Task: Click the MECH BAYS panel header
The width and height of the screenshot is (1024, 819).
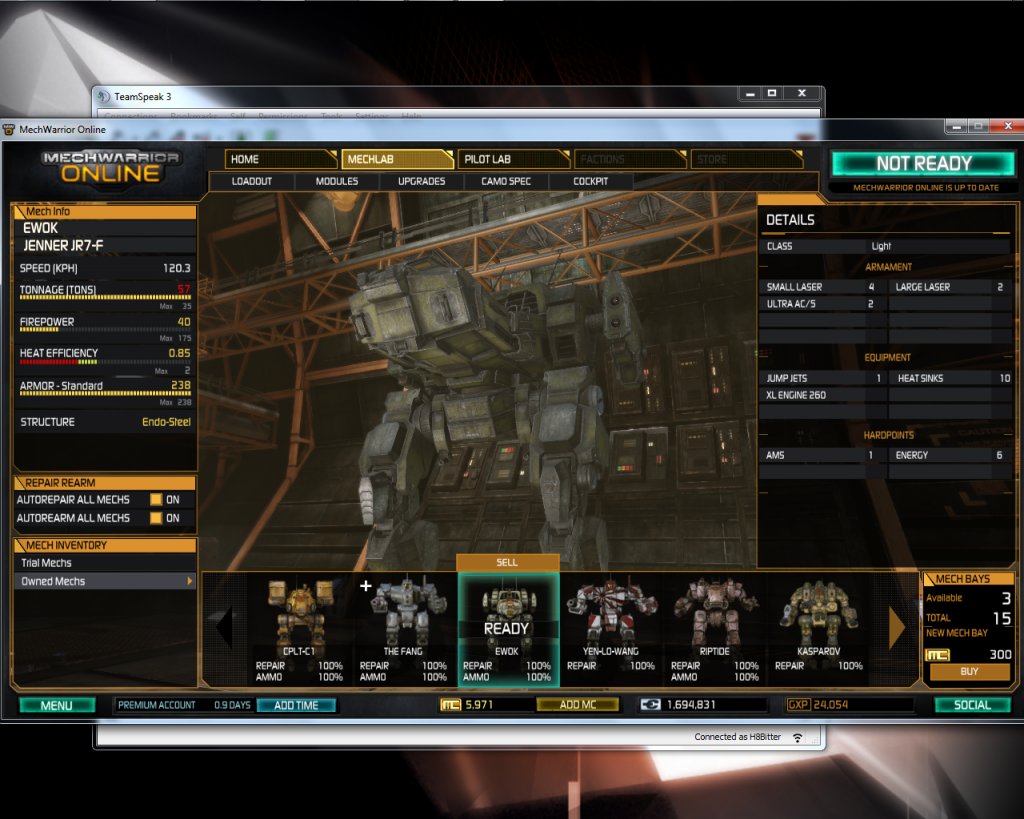Action: pyautogui.click(x=968, y=579)
